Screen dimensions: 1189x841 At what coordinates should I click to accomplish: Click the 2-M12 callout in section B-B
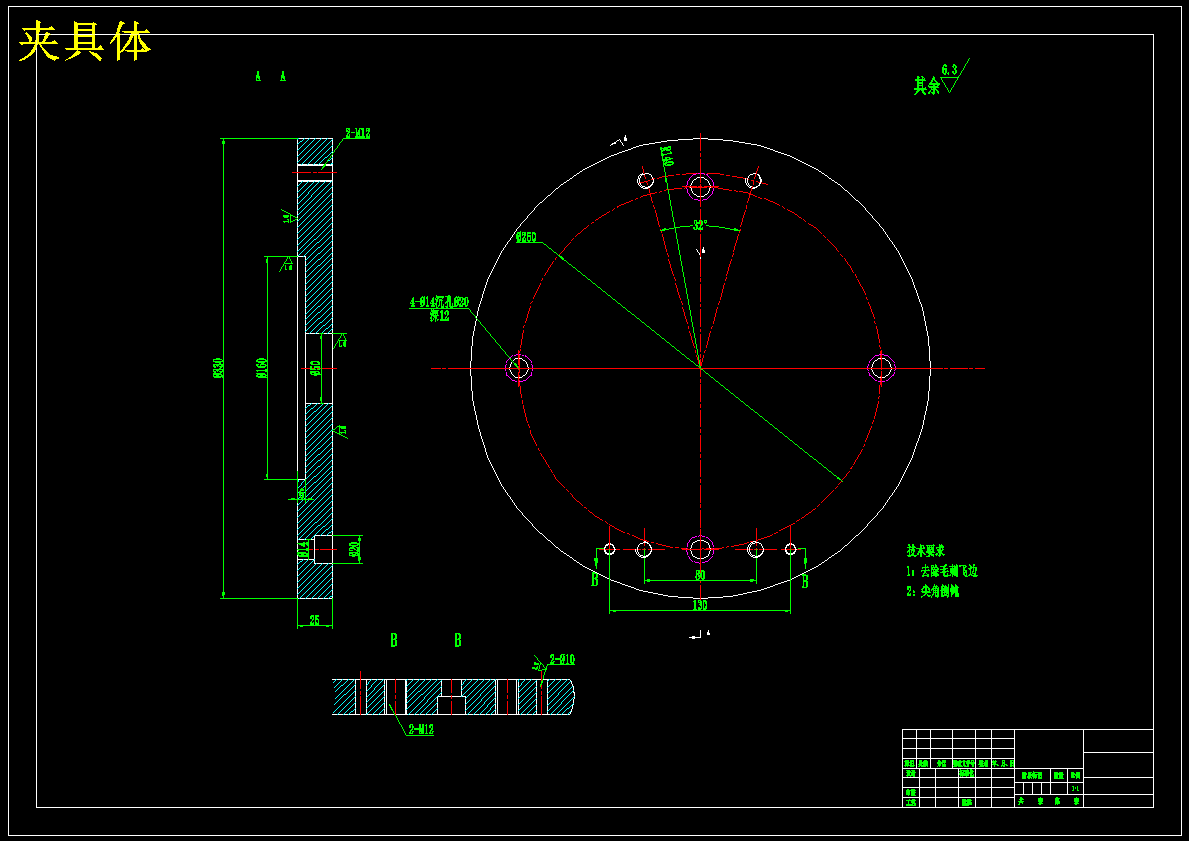click(x=421, y=730)
